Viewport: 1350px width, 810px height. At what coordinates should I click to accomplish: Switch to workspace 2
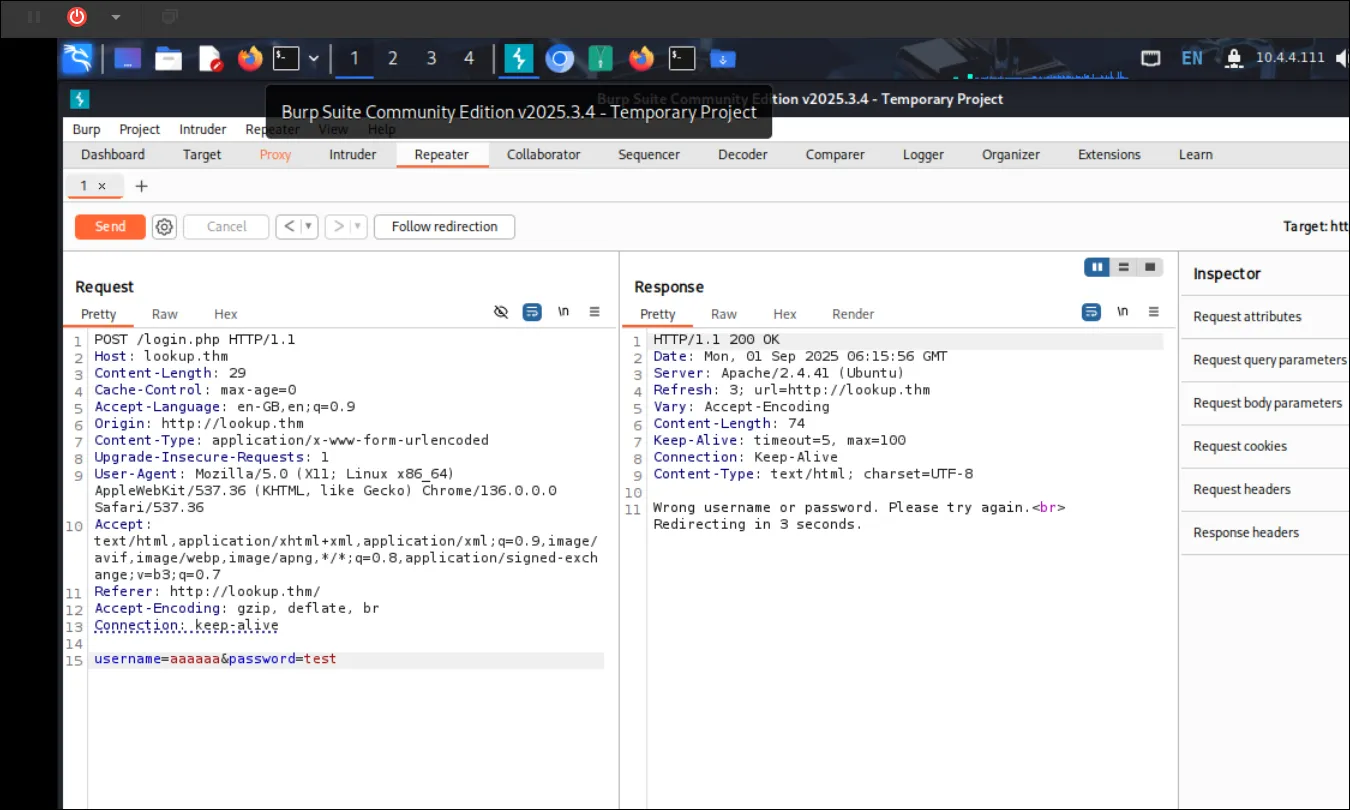(x=392, y=59)
